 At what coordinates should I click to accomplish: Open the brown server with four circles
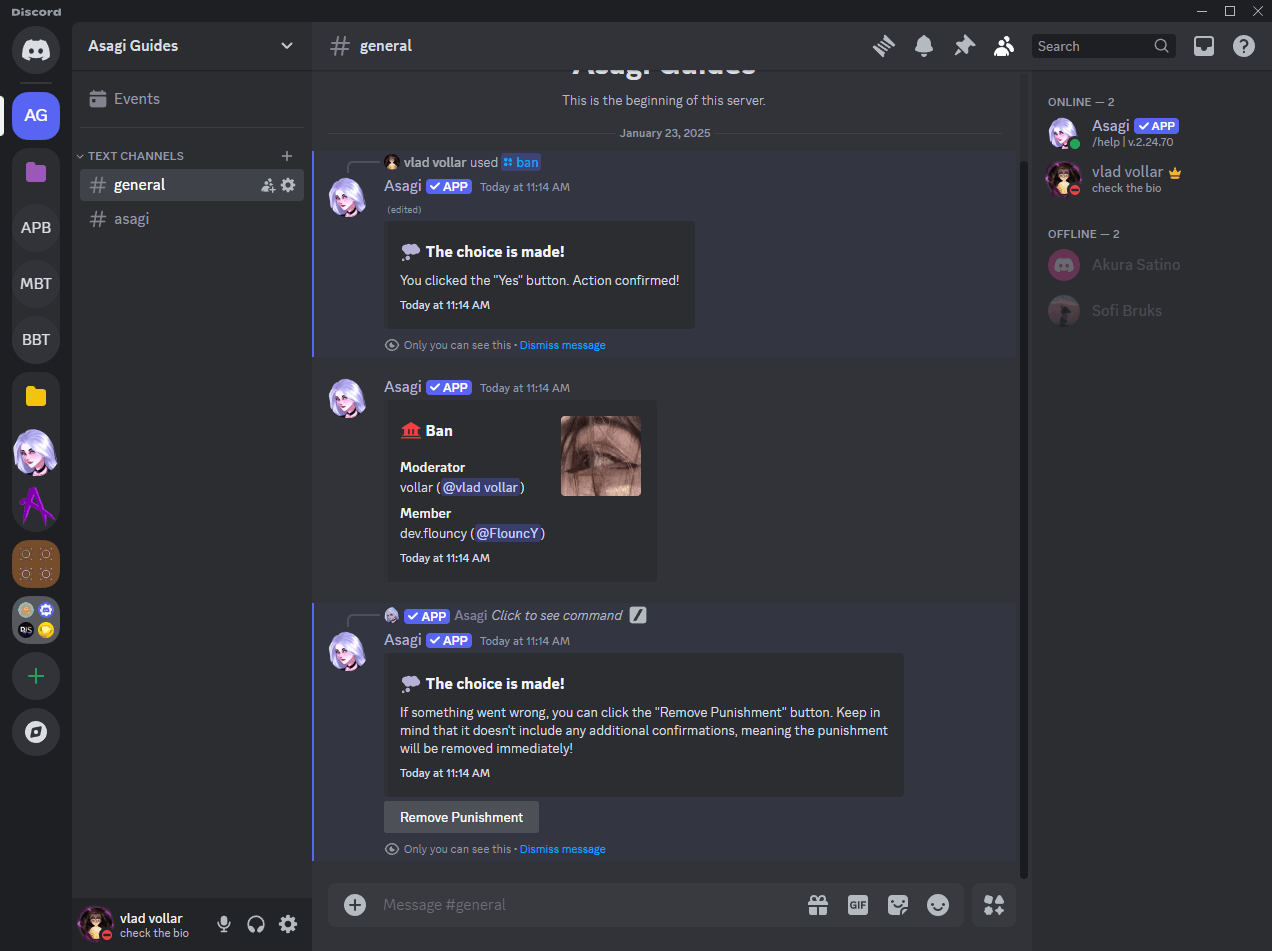point(36,564)
